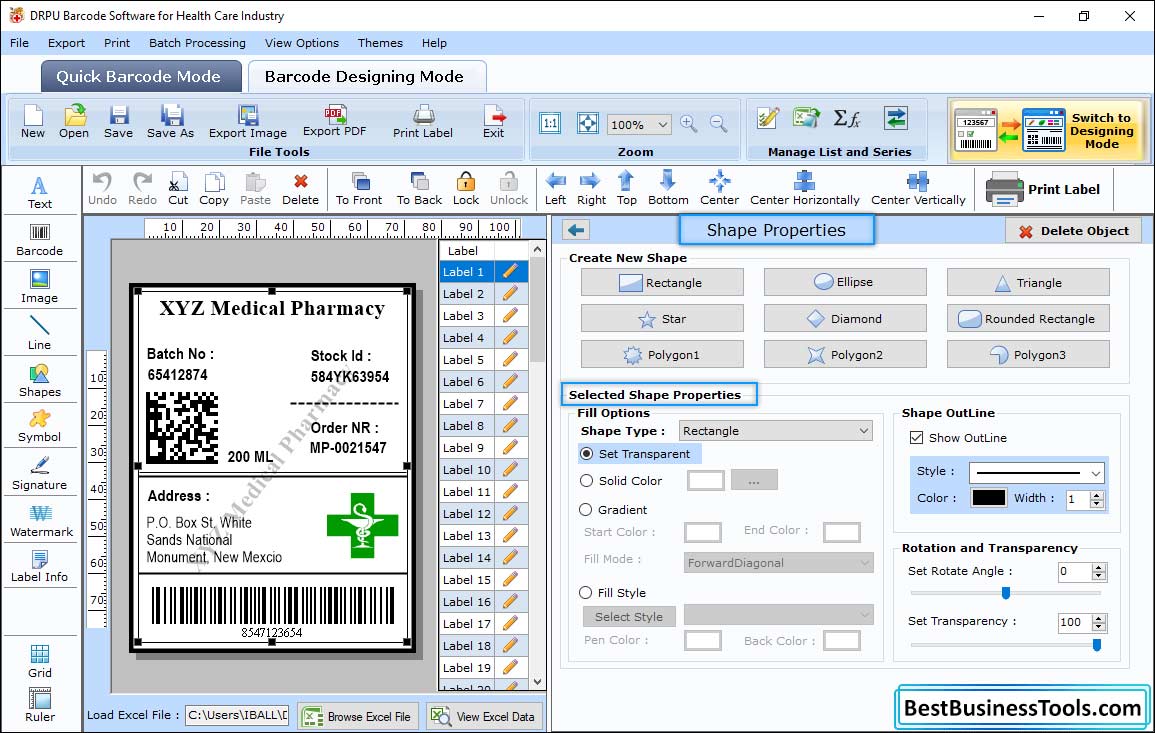Screen dimensions: 1155x733
Task: Select the Set Transparent radio button
Action: coord(586,454)
